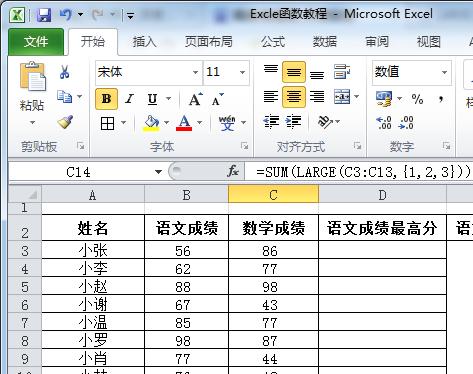
Task: Toggle horizontal Center alignment
Action: pyautogui.click(x=294, y=97)
